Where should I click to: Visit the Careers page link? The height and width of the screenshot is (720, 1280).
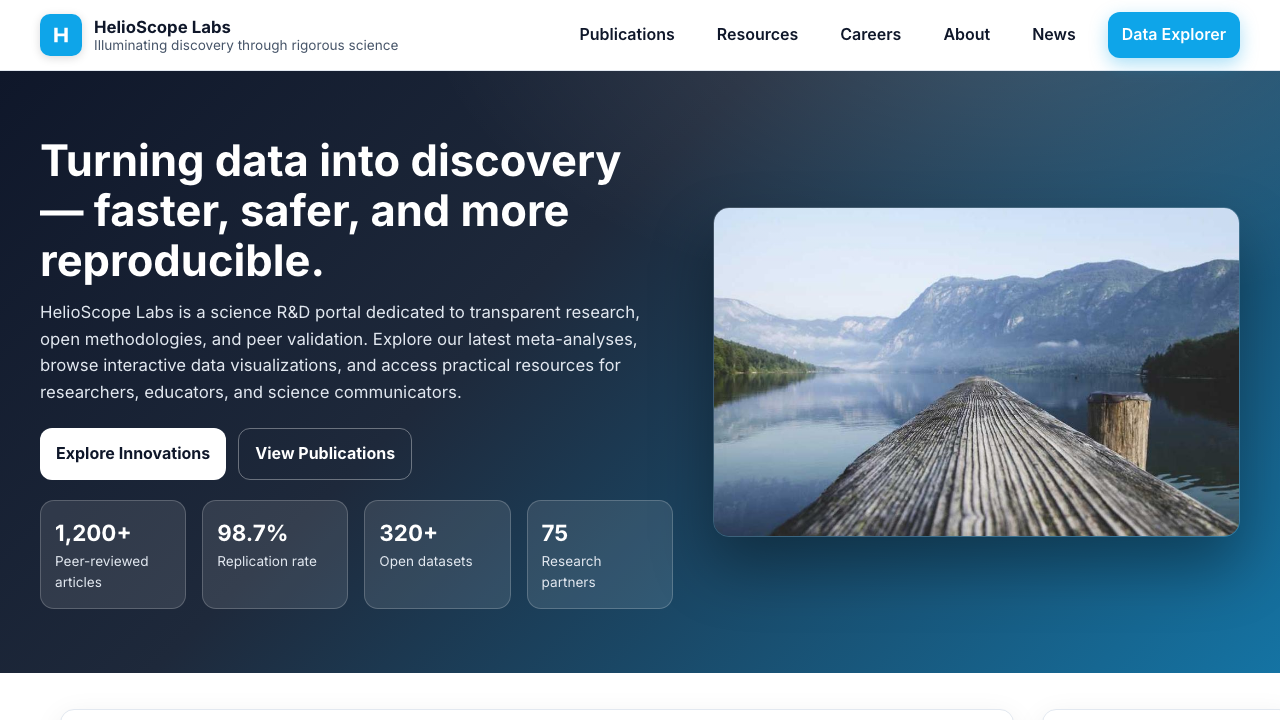coord(870,34)
